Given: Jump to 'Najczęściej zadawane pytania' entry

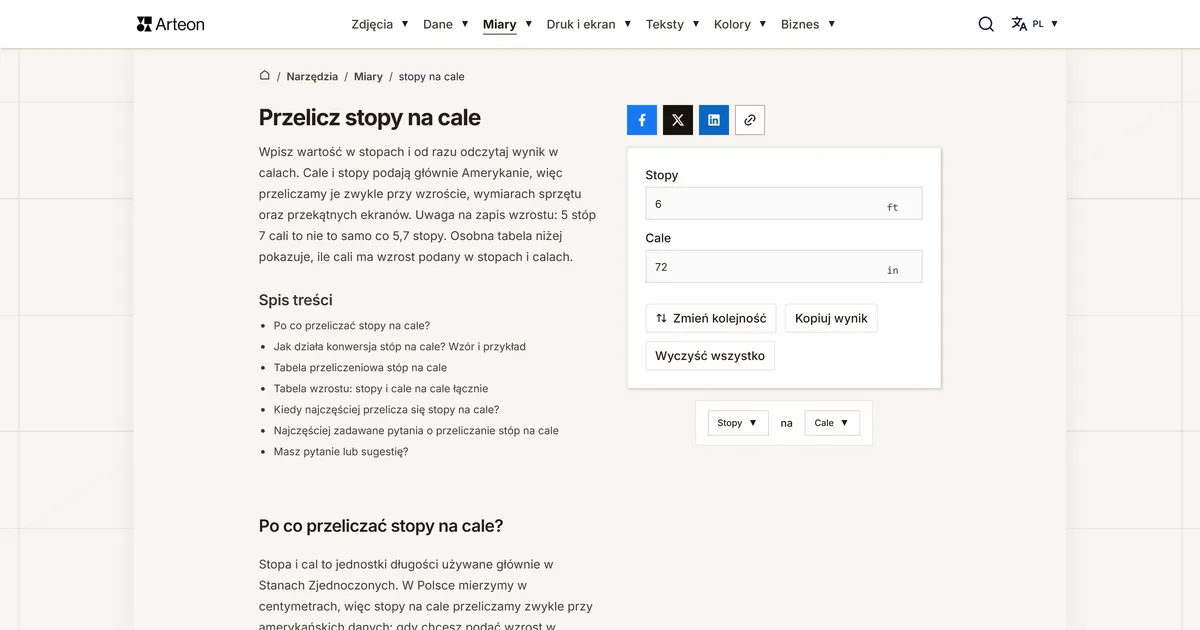Looking at the screenshot, I should pos(416,431).
